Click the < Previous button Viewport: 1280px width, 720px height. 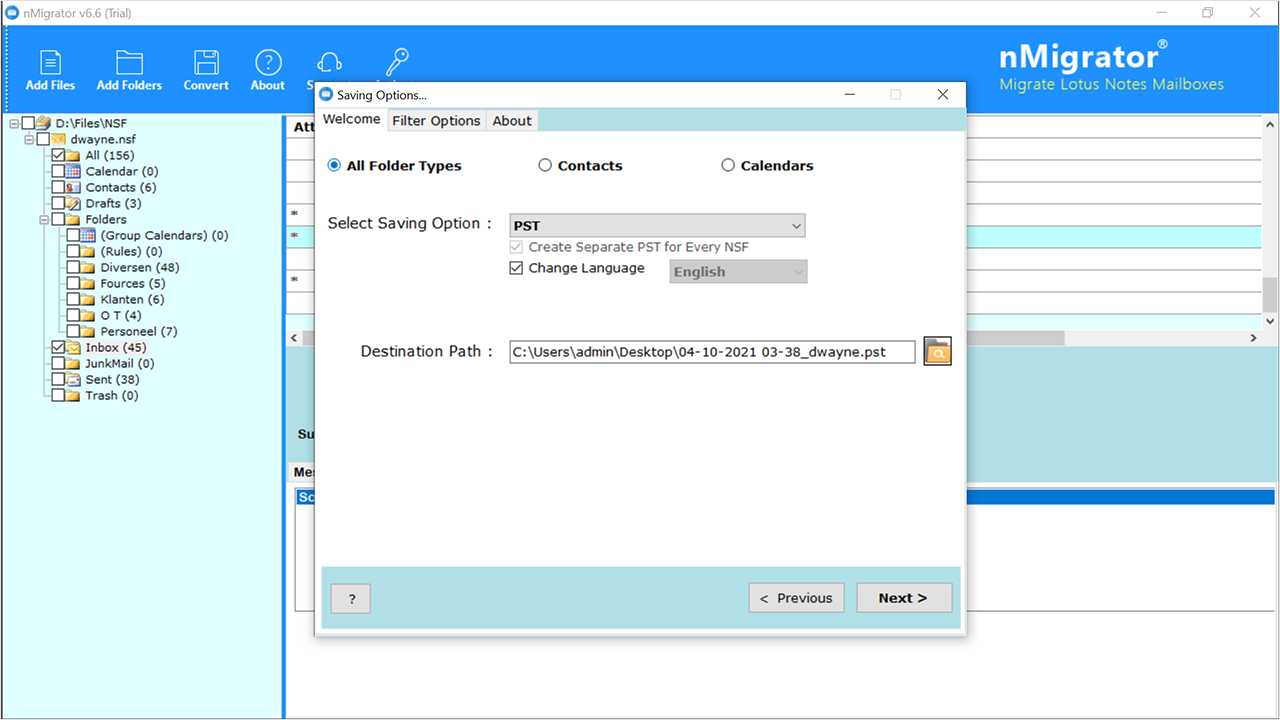click(796, 598)
